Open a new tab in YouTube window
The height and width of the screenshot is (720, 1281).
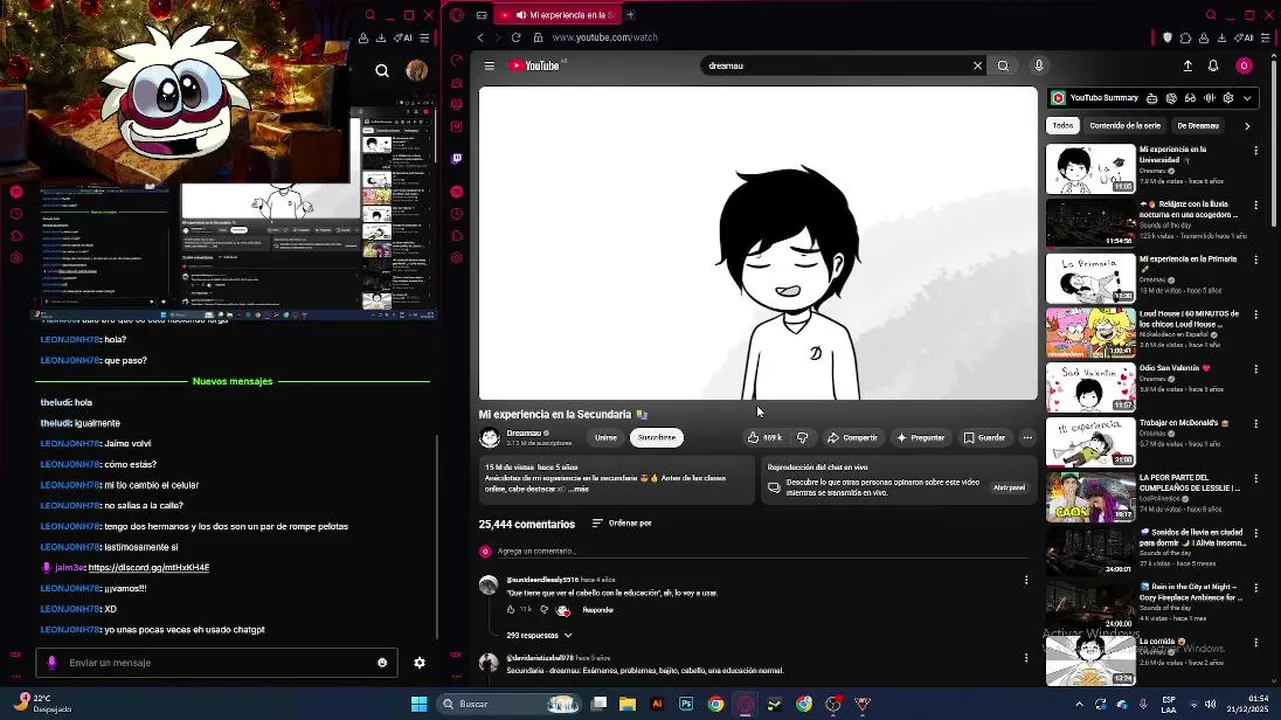630,15
